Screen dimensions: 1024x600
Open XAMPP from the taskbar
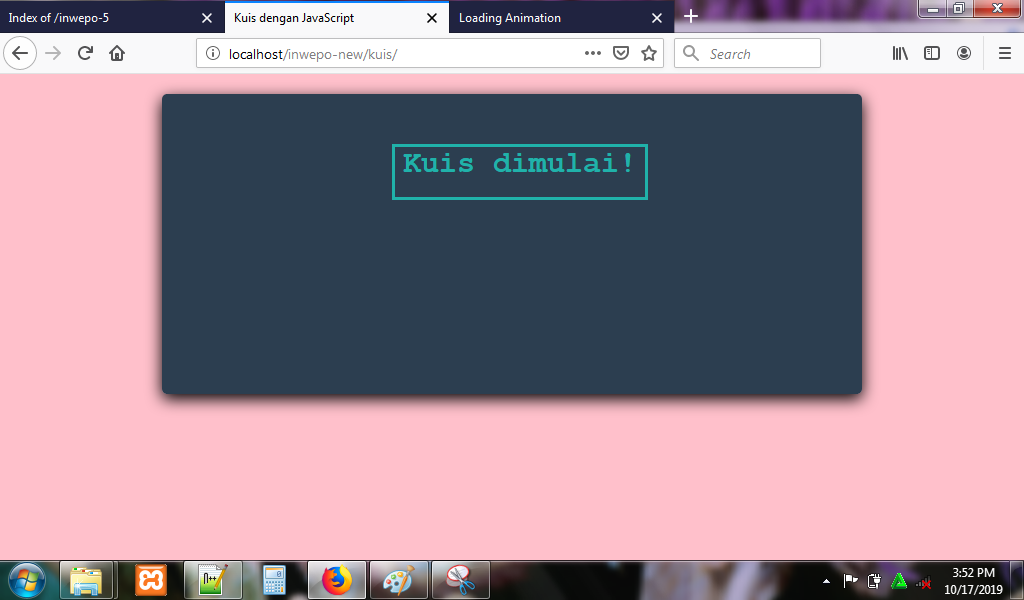[151, 580]
